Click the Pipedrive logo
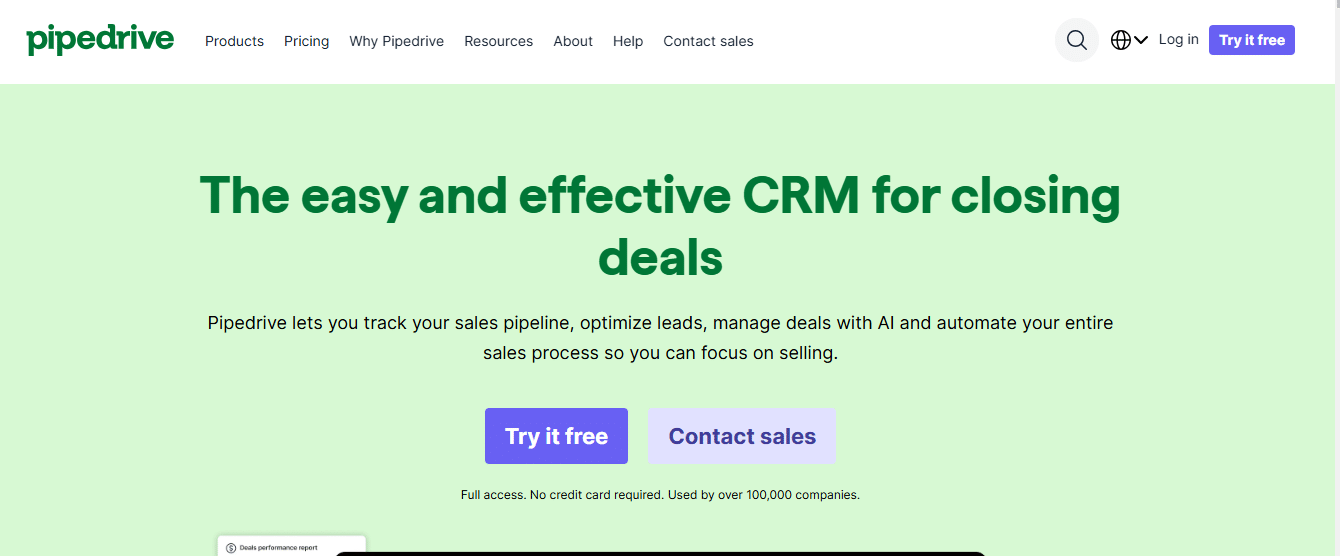 [100, 40]
